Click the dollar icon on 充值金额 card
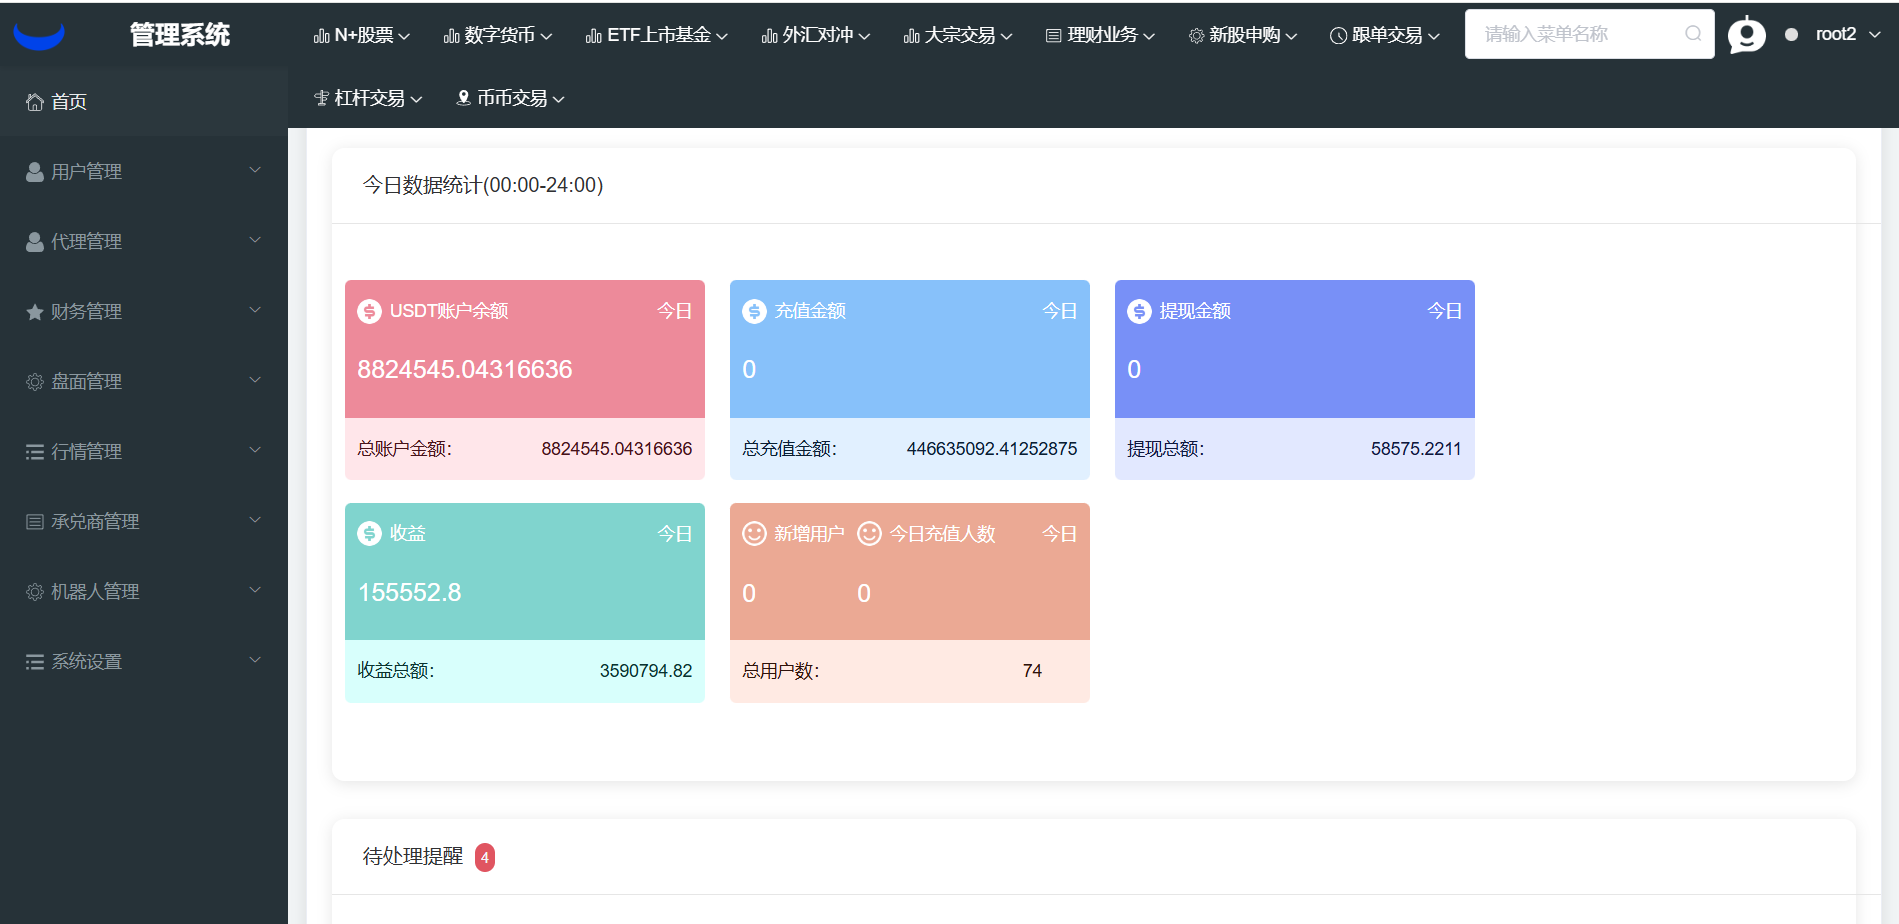The width and height of the screenshot is (1899, 924). (754, 312)
